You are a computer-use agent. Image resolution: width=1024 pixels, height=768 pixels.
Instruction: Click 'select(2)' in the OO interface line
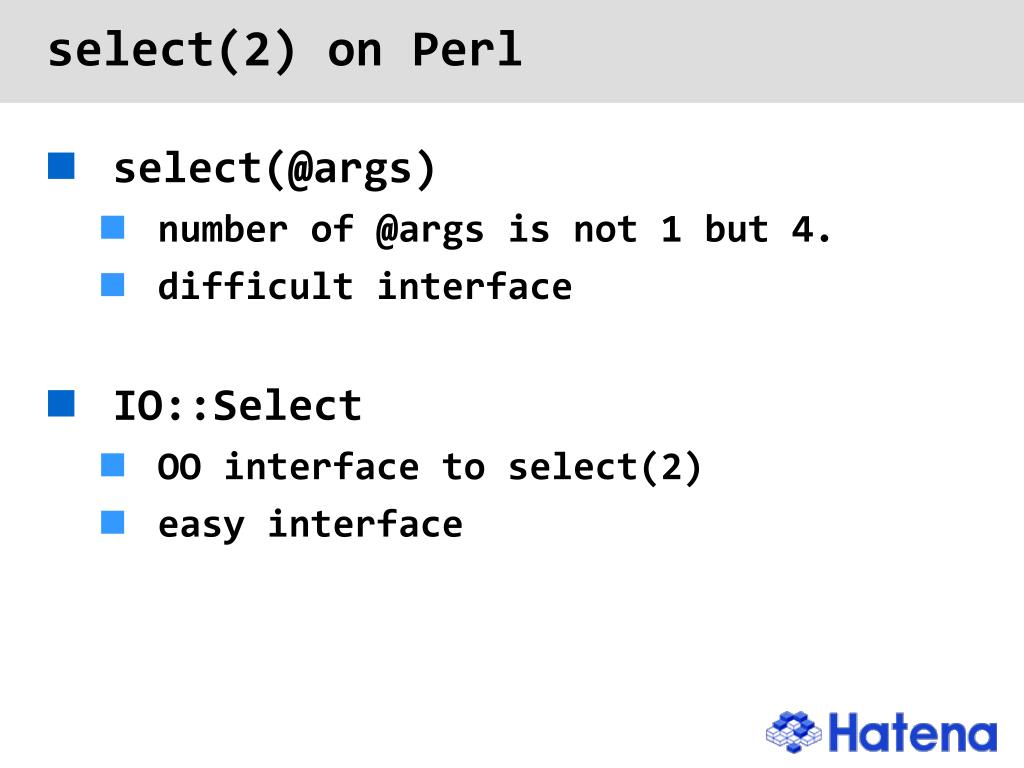605,468
